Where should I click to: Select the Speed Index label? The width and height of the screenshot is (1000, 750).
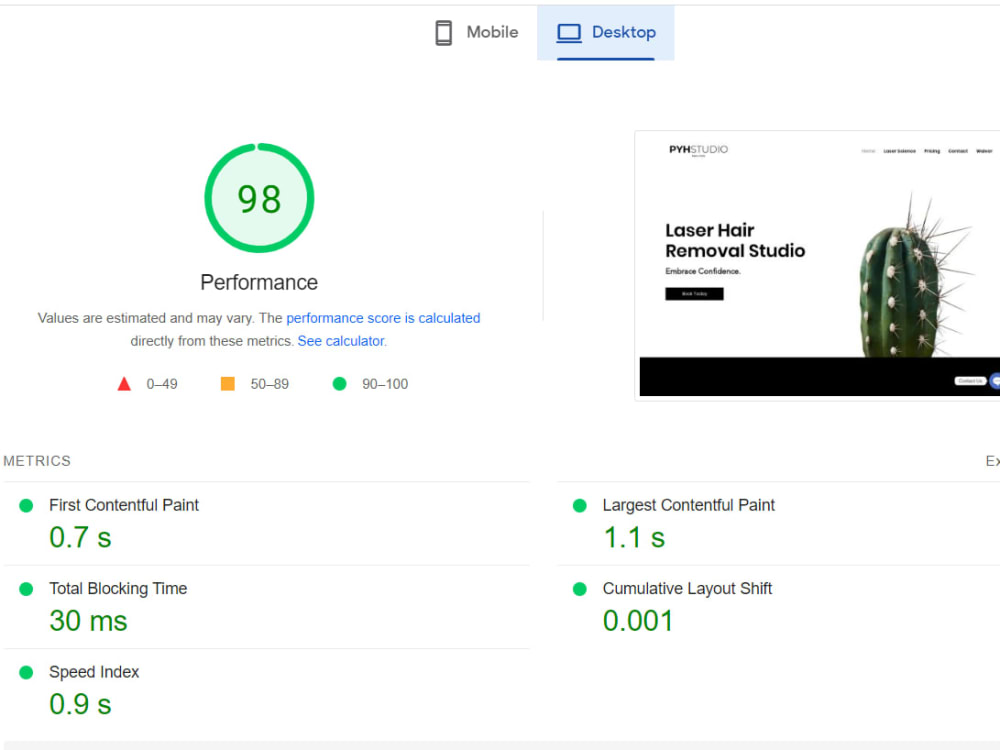94,672
